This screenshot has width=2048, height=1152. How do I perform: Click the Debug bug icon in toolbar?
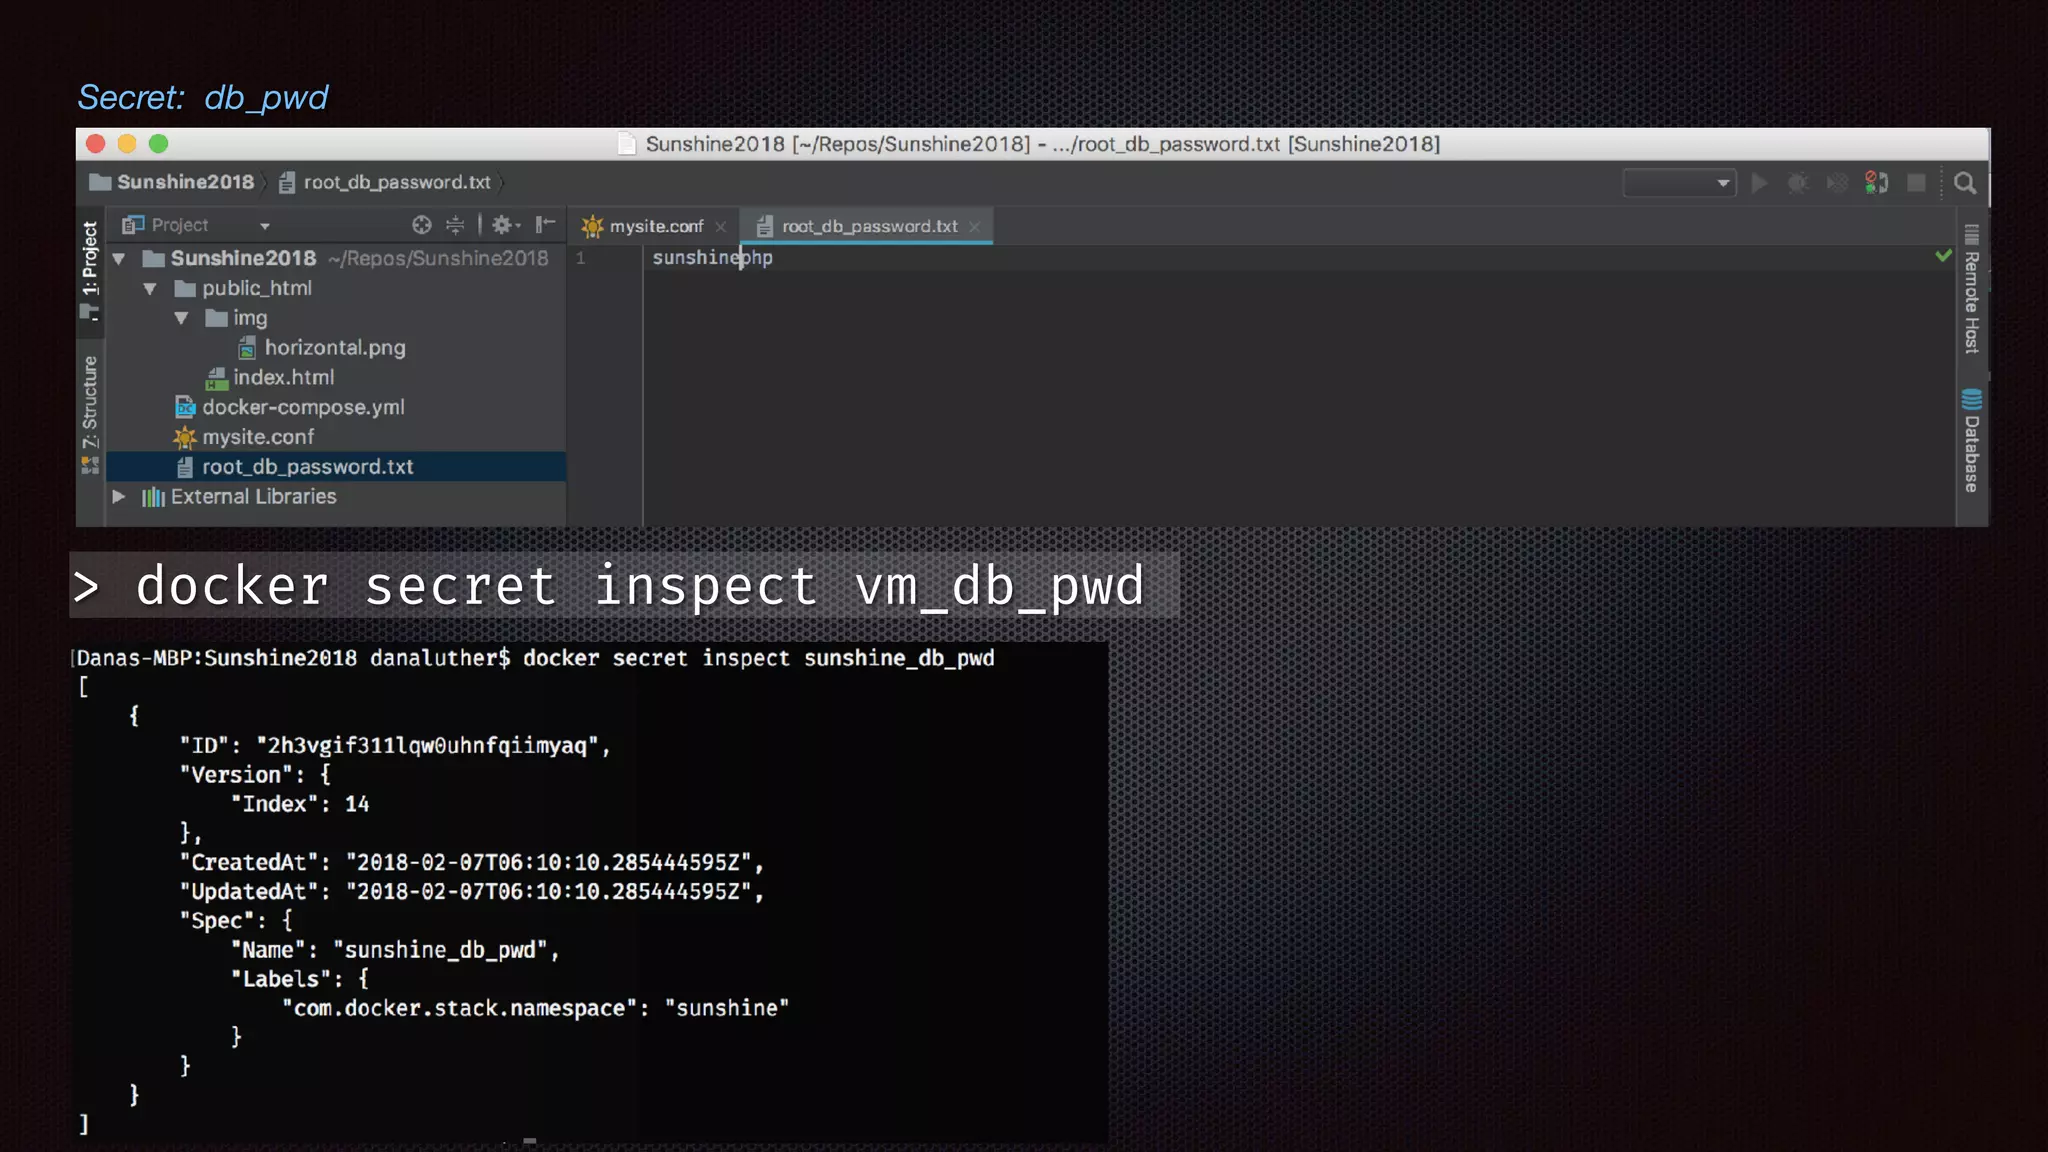1798,183
